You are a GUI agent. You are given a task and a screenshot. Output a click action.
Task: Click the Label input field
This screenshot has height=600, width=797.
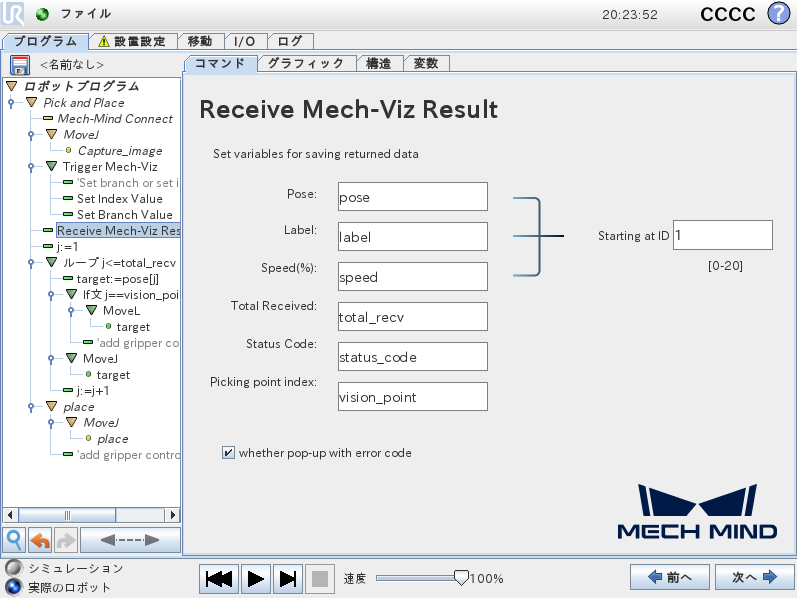click(x=413, y=236)
